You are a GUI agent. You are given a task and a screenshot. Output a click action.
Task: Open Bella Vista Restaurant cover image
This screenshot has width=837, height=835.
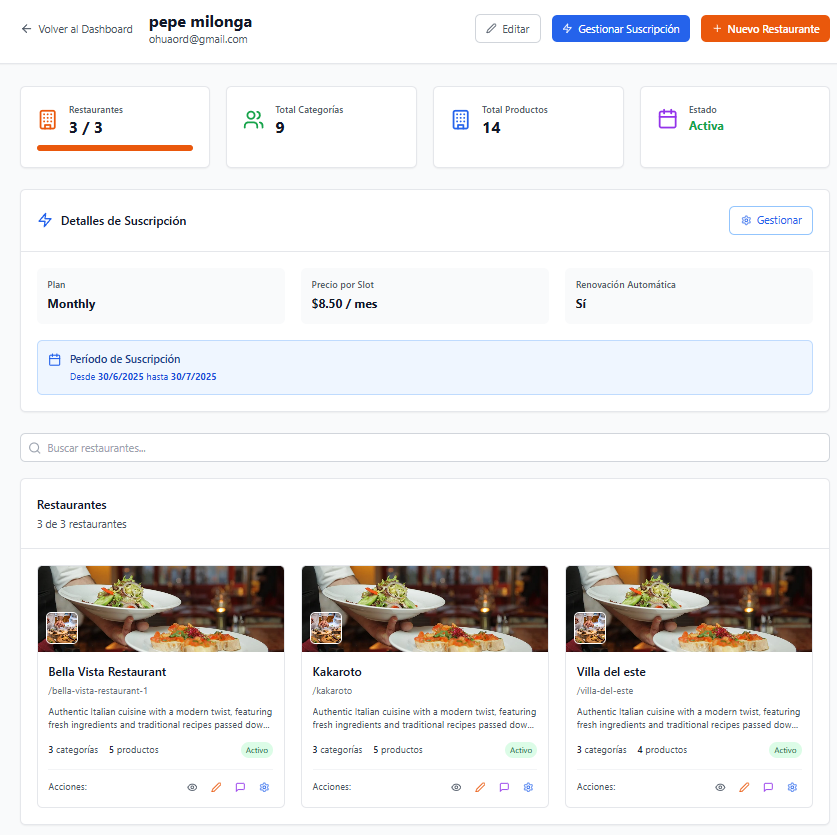point(161,609)
